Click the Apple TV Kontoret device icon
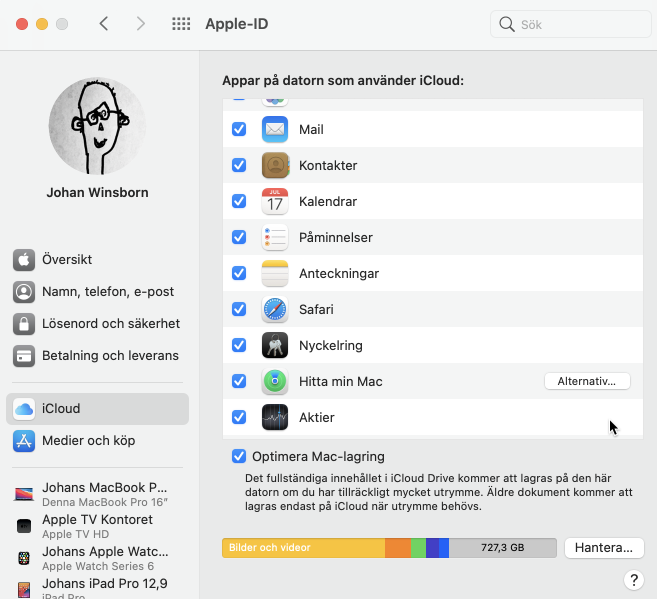The width and height of the screenshot is (657, 599). pyautogui.click(x=24, y=526)
